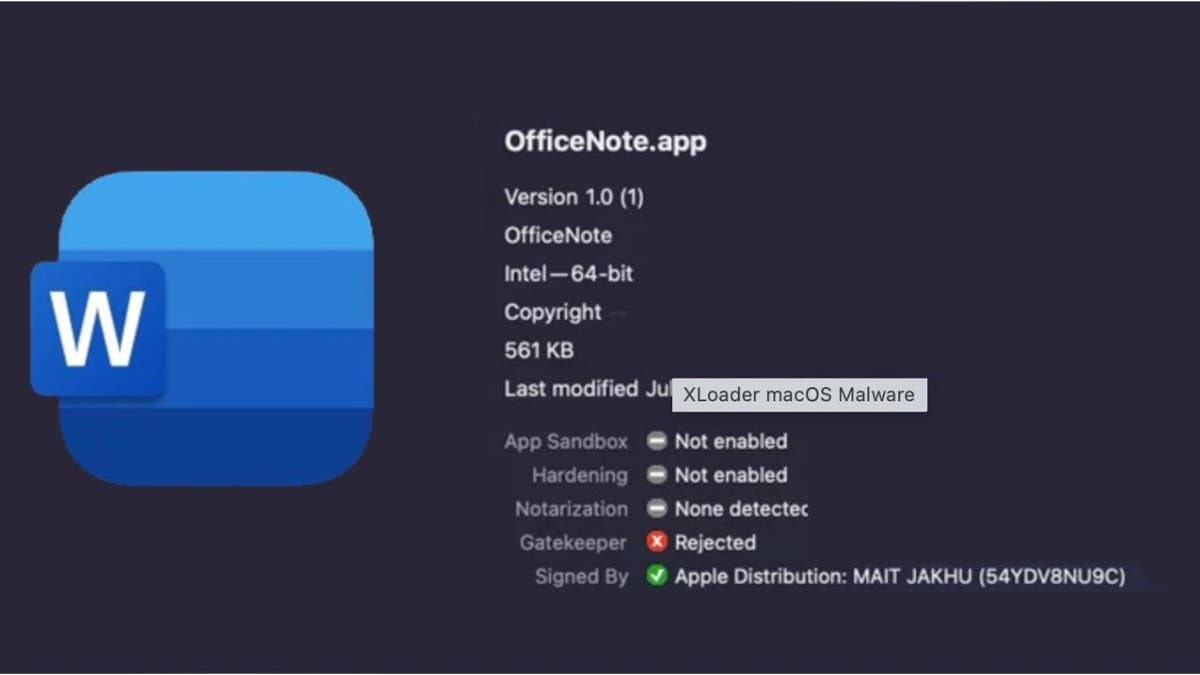Image resolution: width=1200 pixels, height=675 pixels.
Task: Click Not enabled next to App Sandbox
Action: [x=731, y=441]
